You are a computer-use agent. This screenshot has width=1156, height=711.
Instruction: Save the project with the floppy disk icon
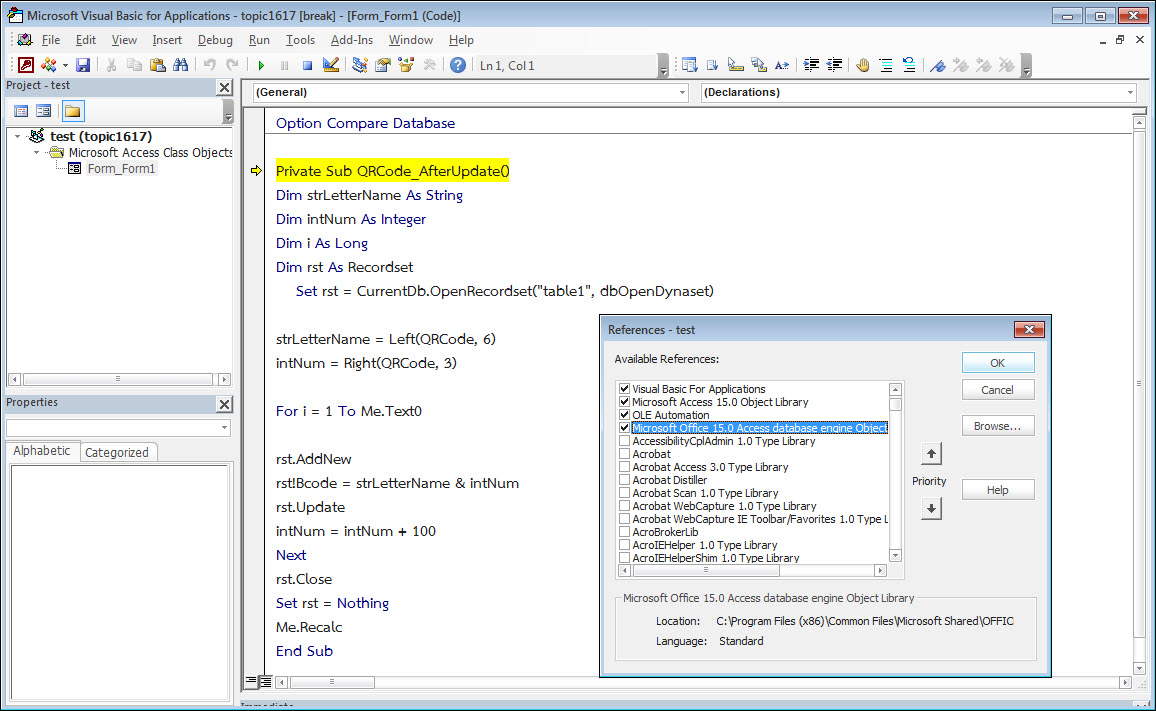(83, 65)
